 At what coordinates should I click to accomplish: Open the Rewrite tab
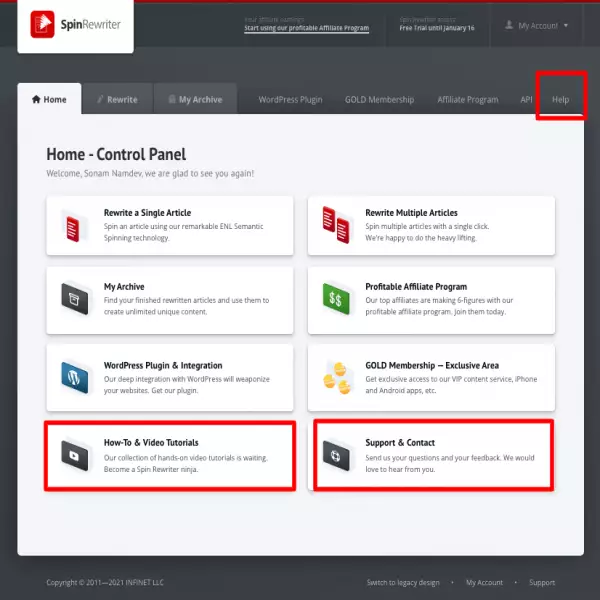click(117, 99)
